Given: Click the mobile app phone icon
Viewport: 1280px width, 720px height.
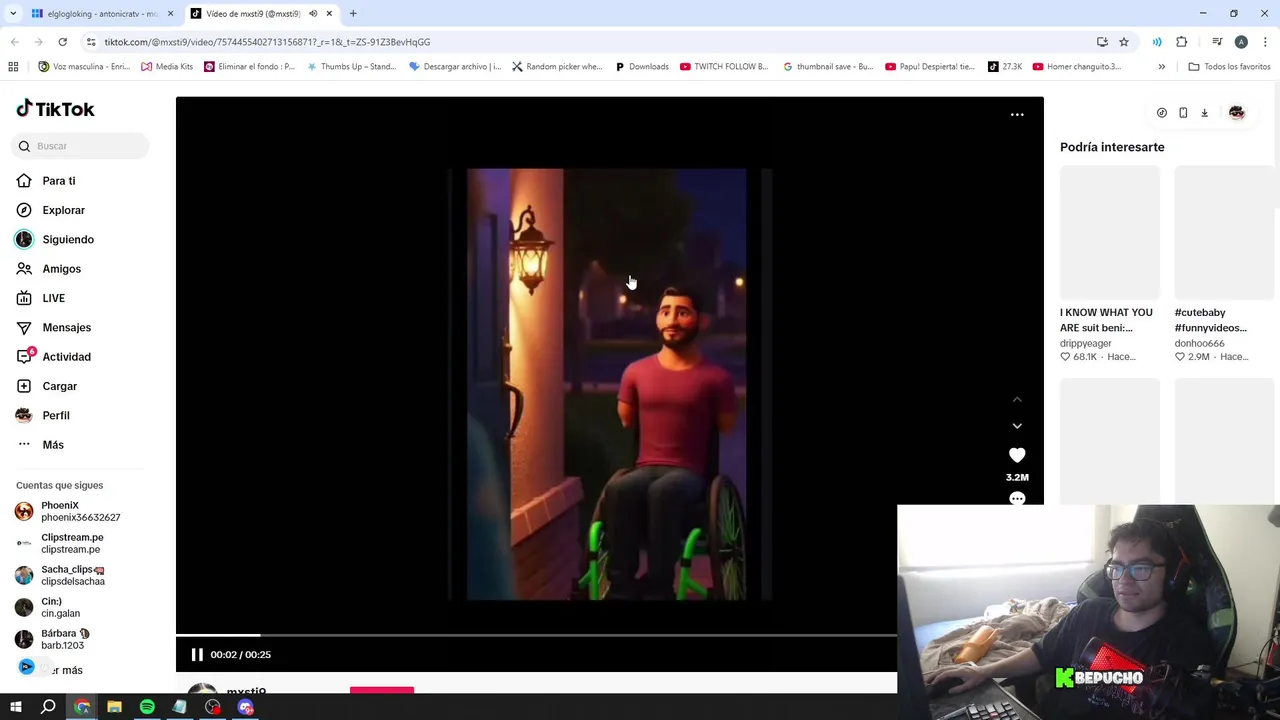Looking at the screenshot, I should click(x=1183, y=113).
